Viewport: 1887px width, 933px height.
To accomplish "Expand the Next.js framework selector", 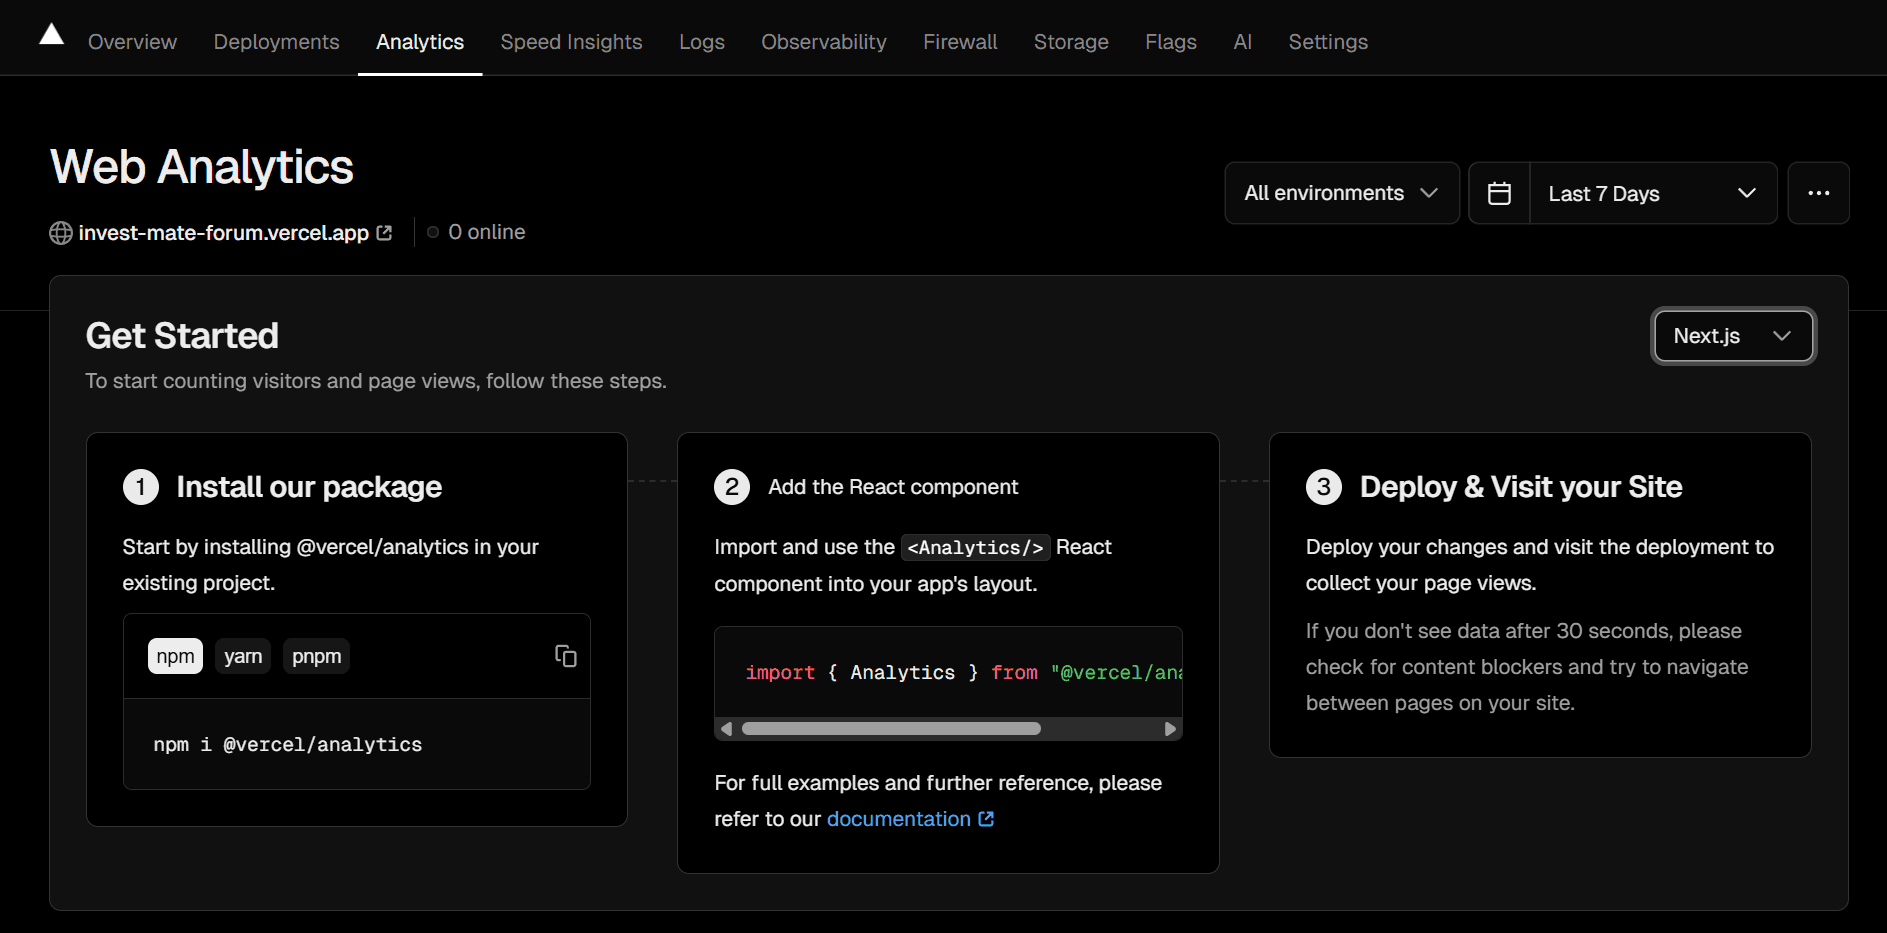I will 1732,336.
